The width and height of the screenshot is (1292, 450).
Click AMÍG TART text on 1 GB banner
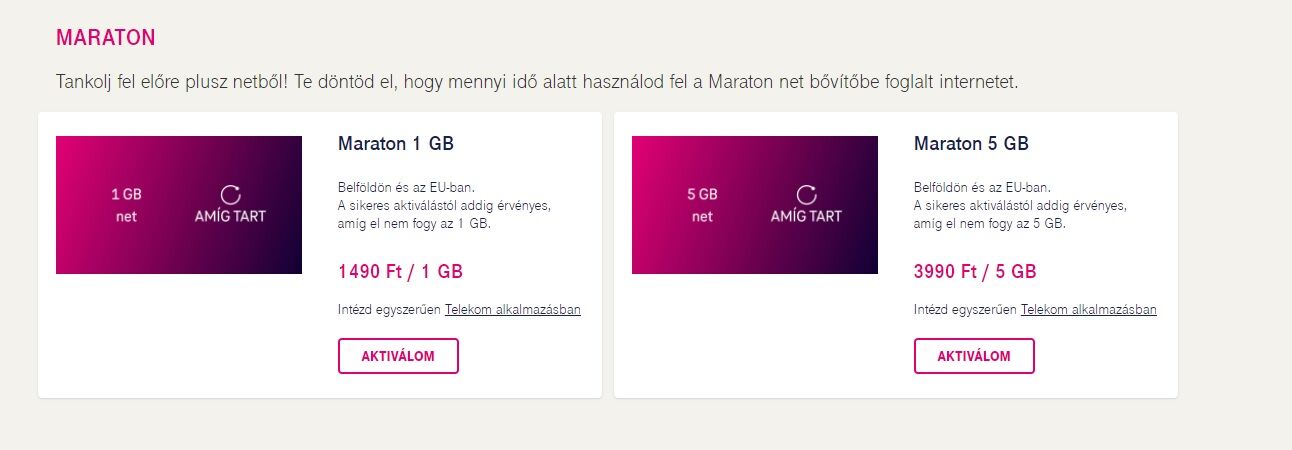tap(231, 216)
